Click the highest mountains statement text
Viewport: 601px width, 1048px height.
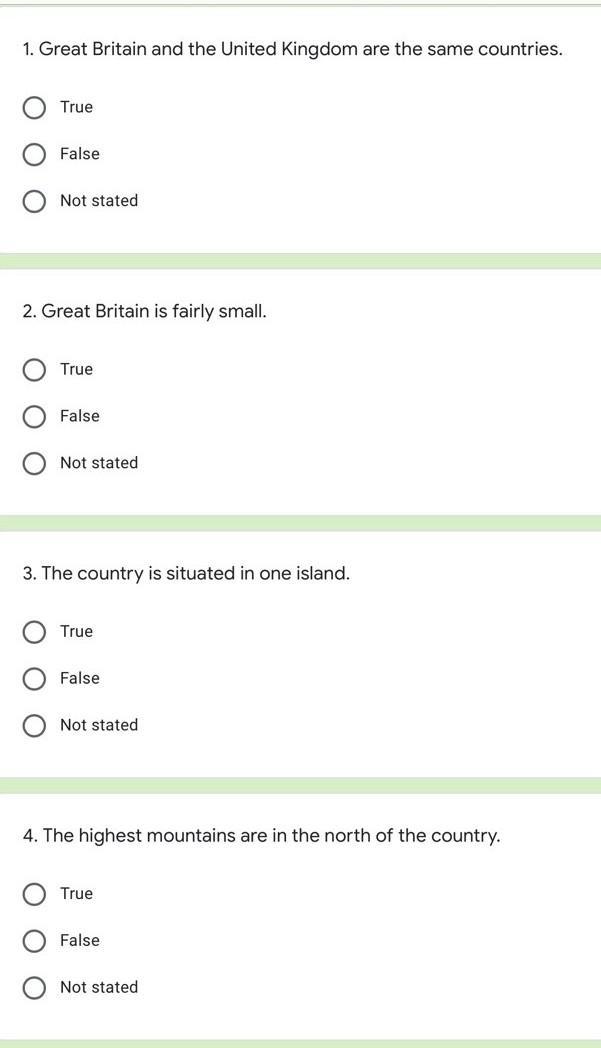tap(261, 835)
